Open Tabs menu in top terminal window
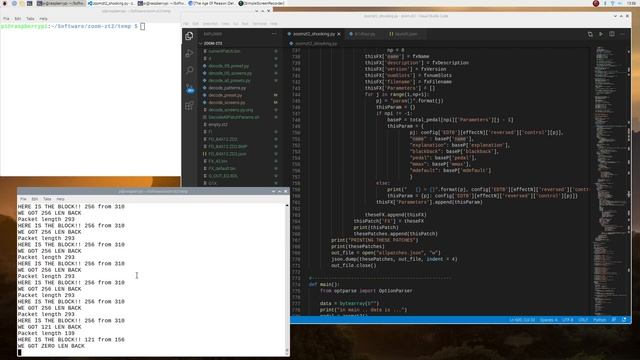Image resolution: width=640 pixels, height=360 pixels. click(30, 19)
